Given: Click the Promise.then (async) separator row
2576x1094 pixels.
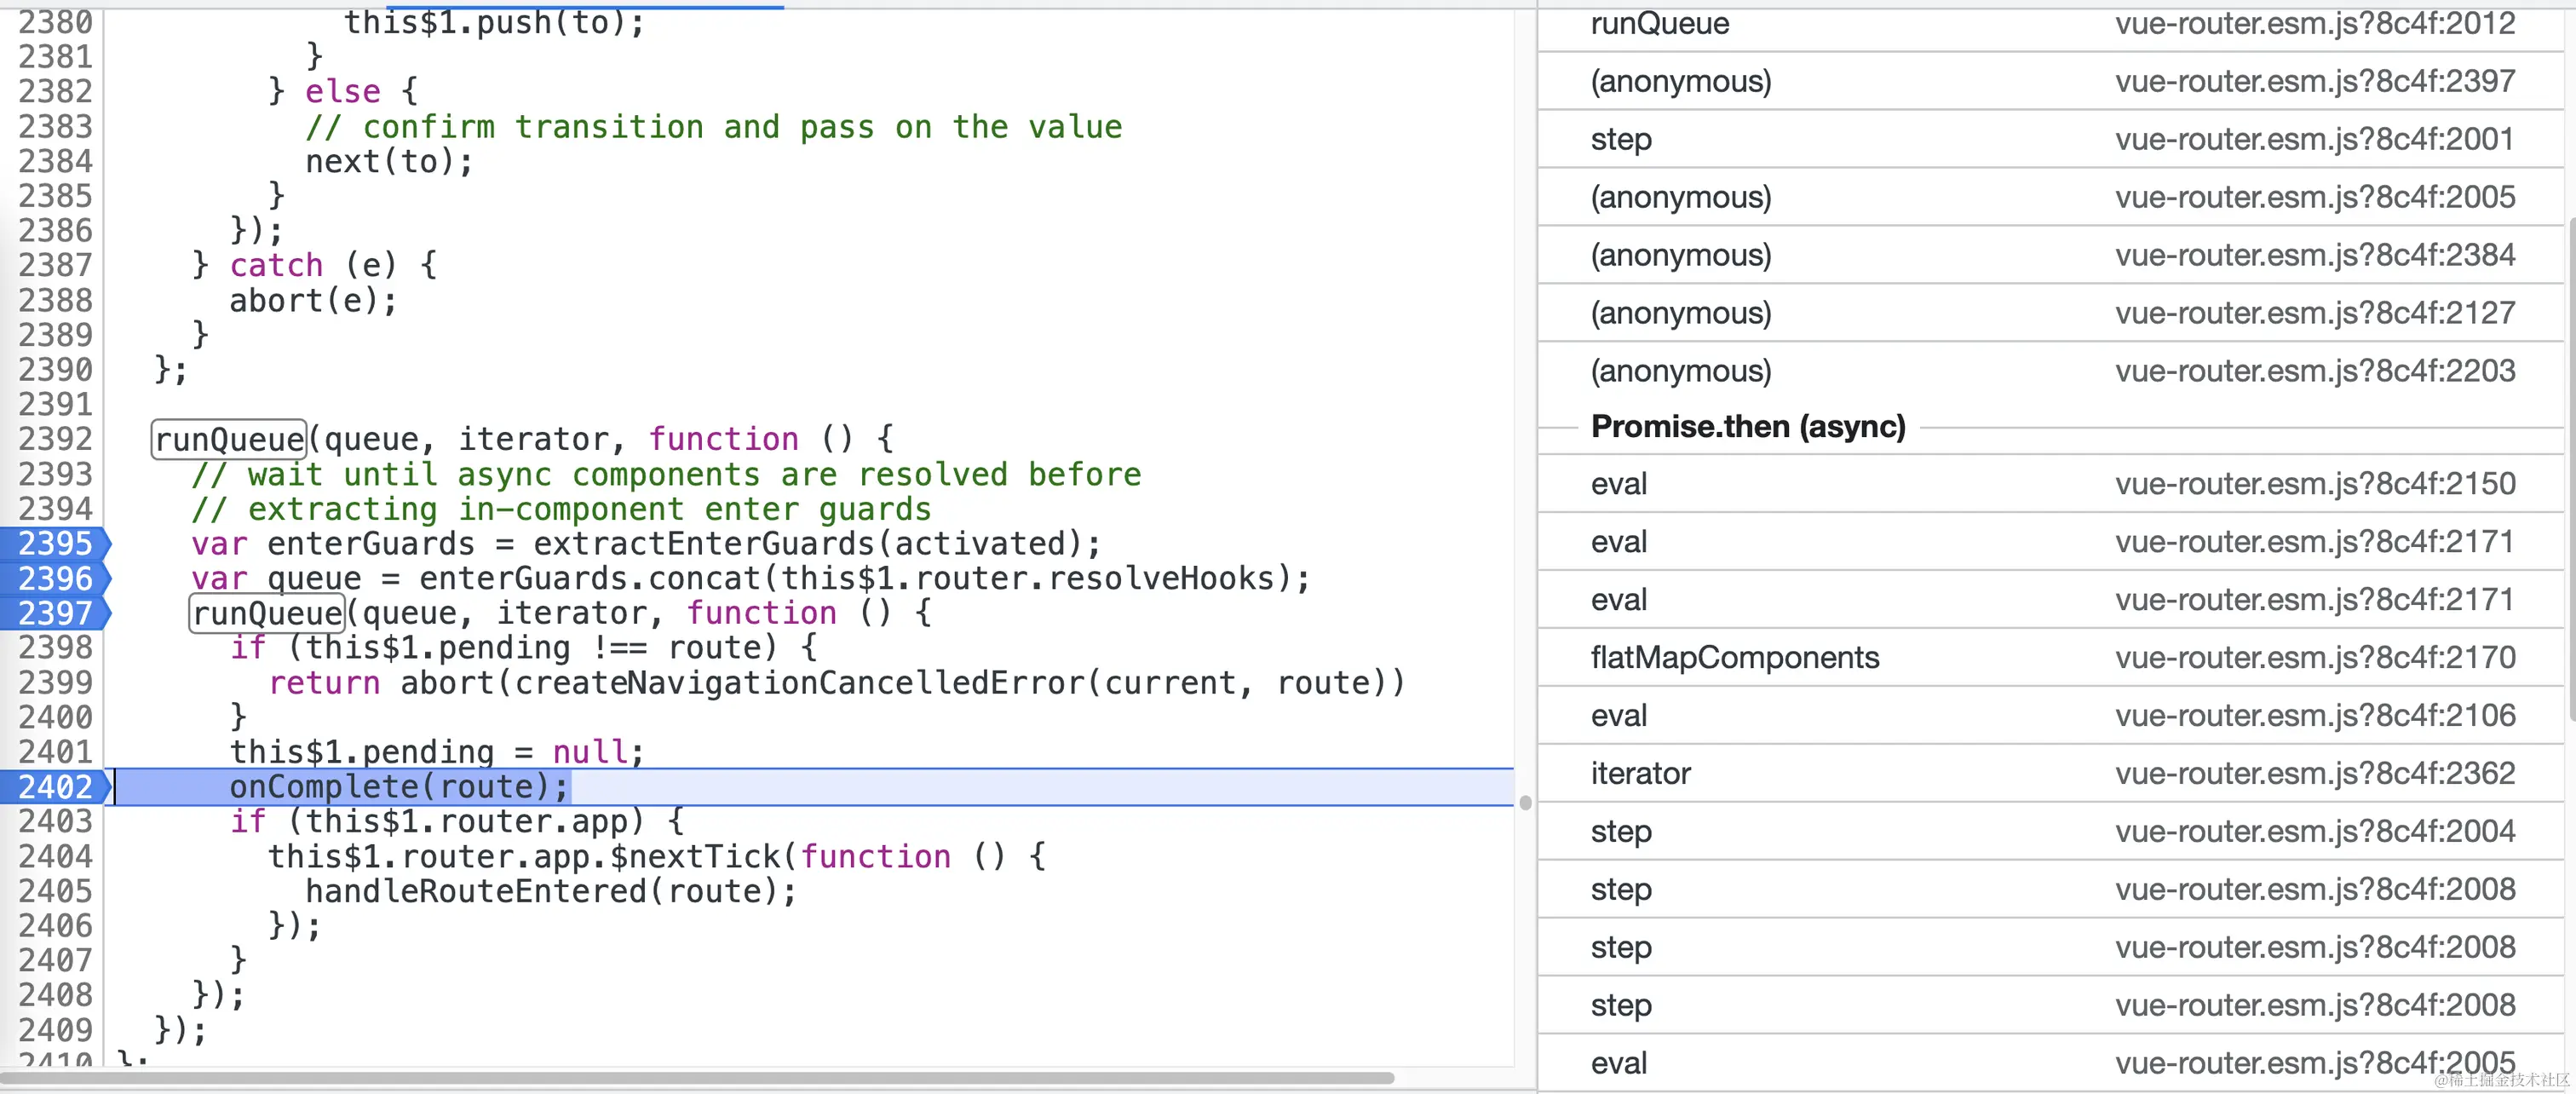Looking at the screenshot, I should [1747, 427].
